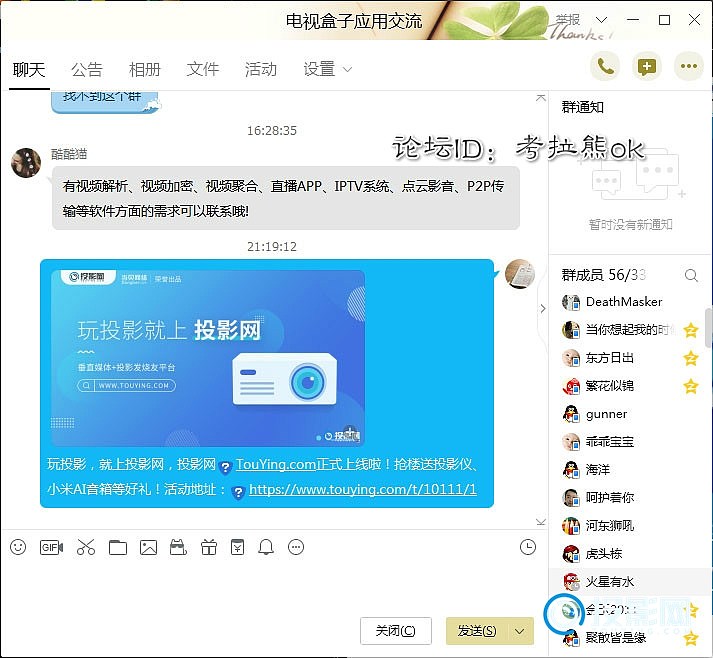Select member 河东狮吼
The width and height of the screenshot is (713, 658).
(629, 526)
